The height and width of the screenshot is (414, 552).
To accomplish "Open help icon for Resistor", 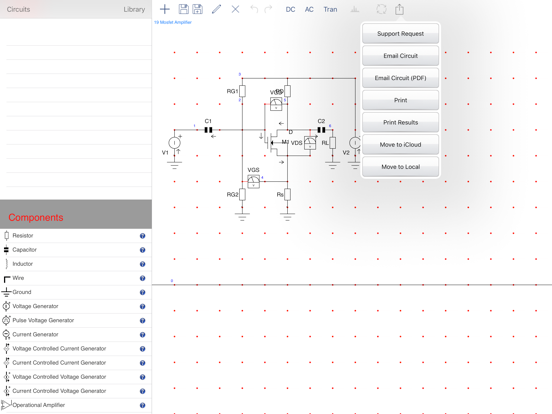I will [143, 236].
